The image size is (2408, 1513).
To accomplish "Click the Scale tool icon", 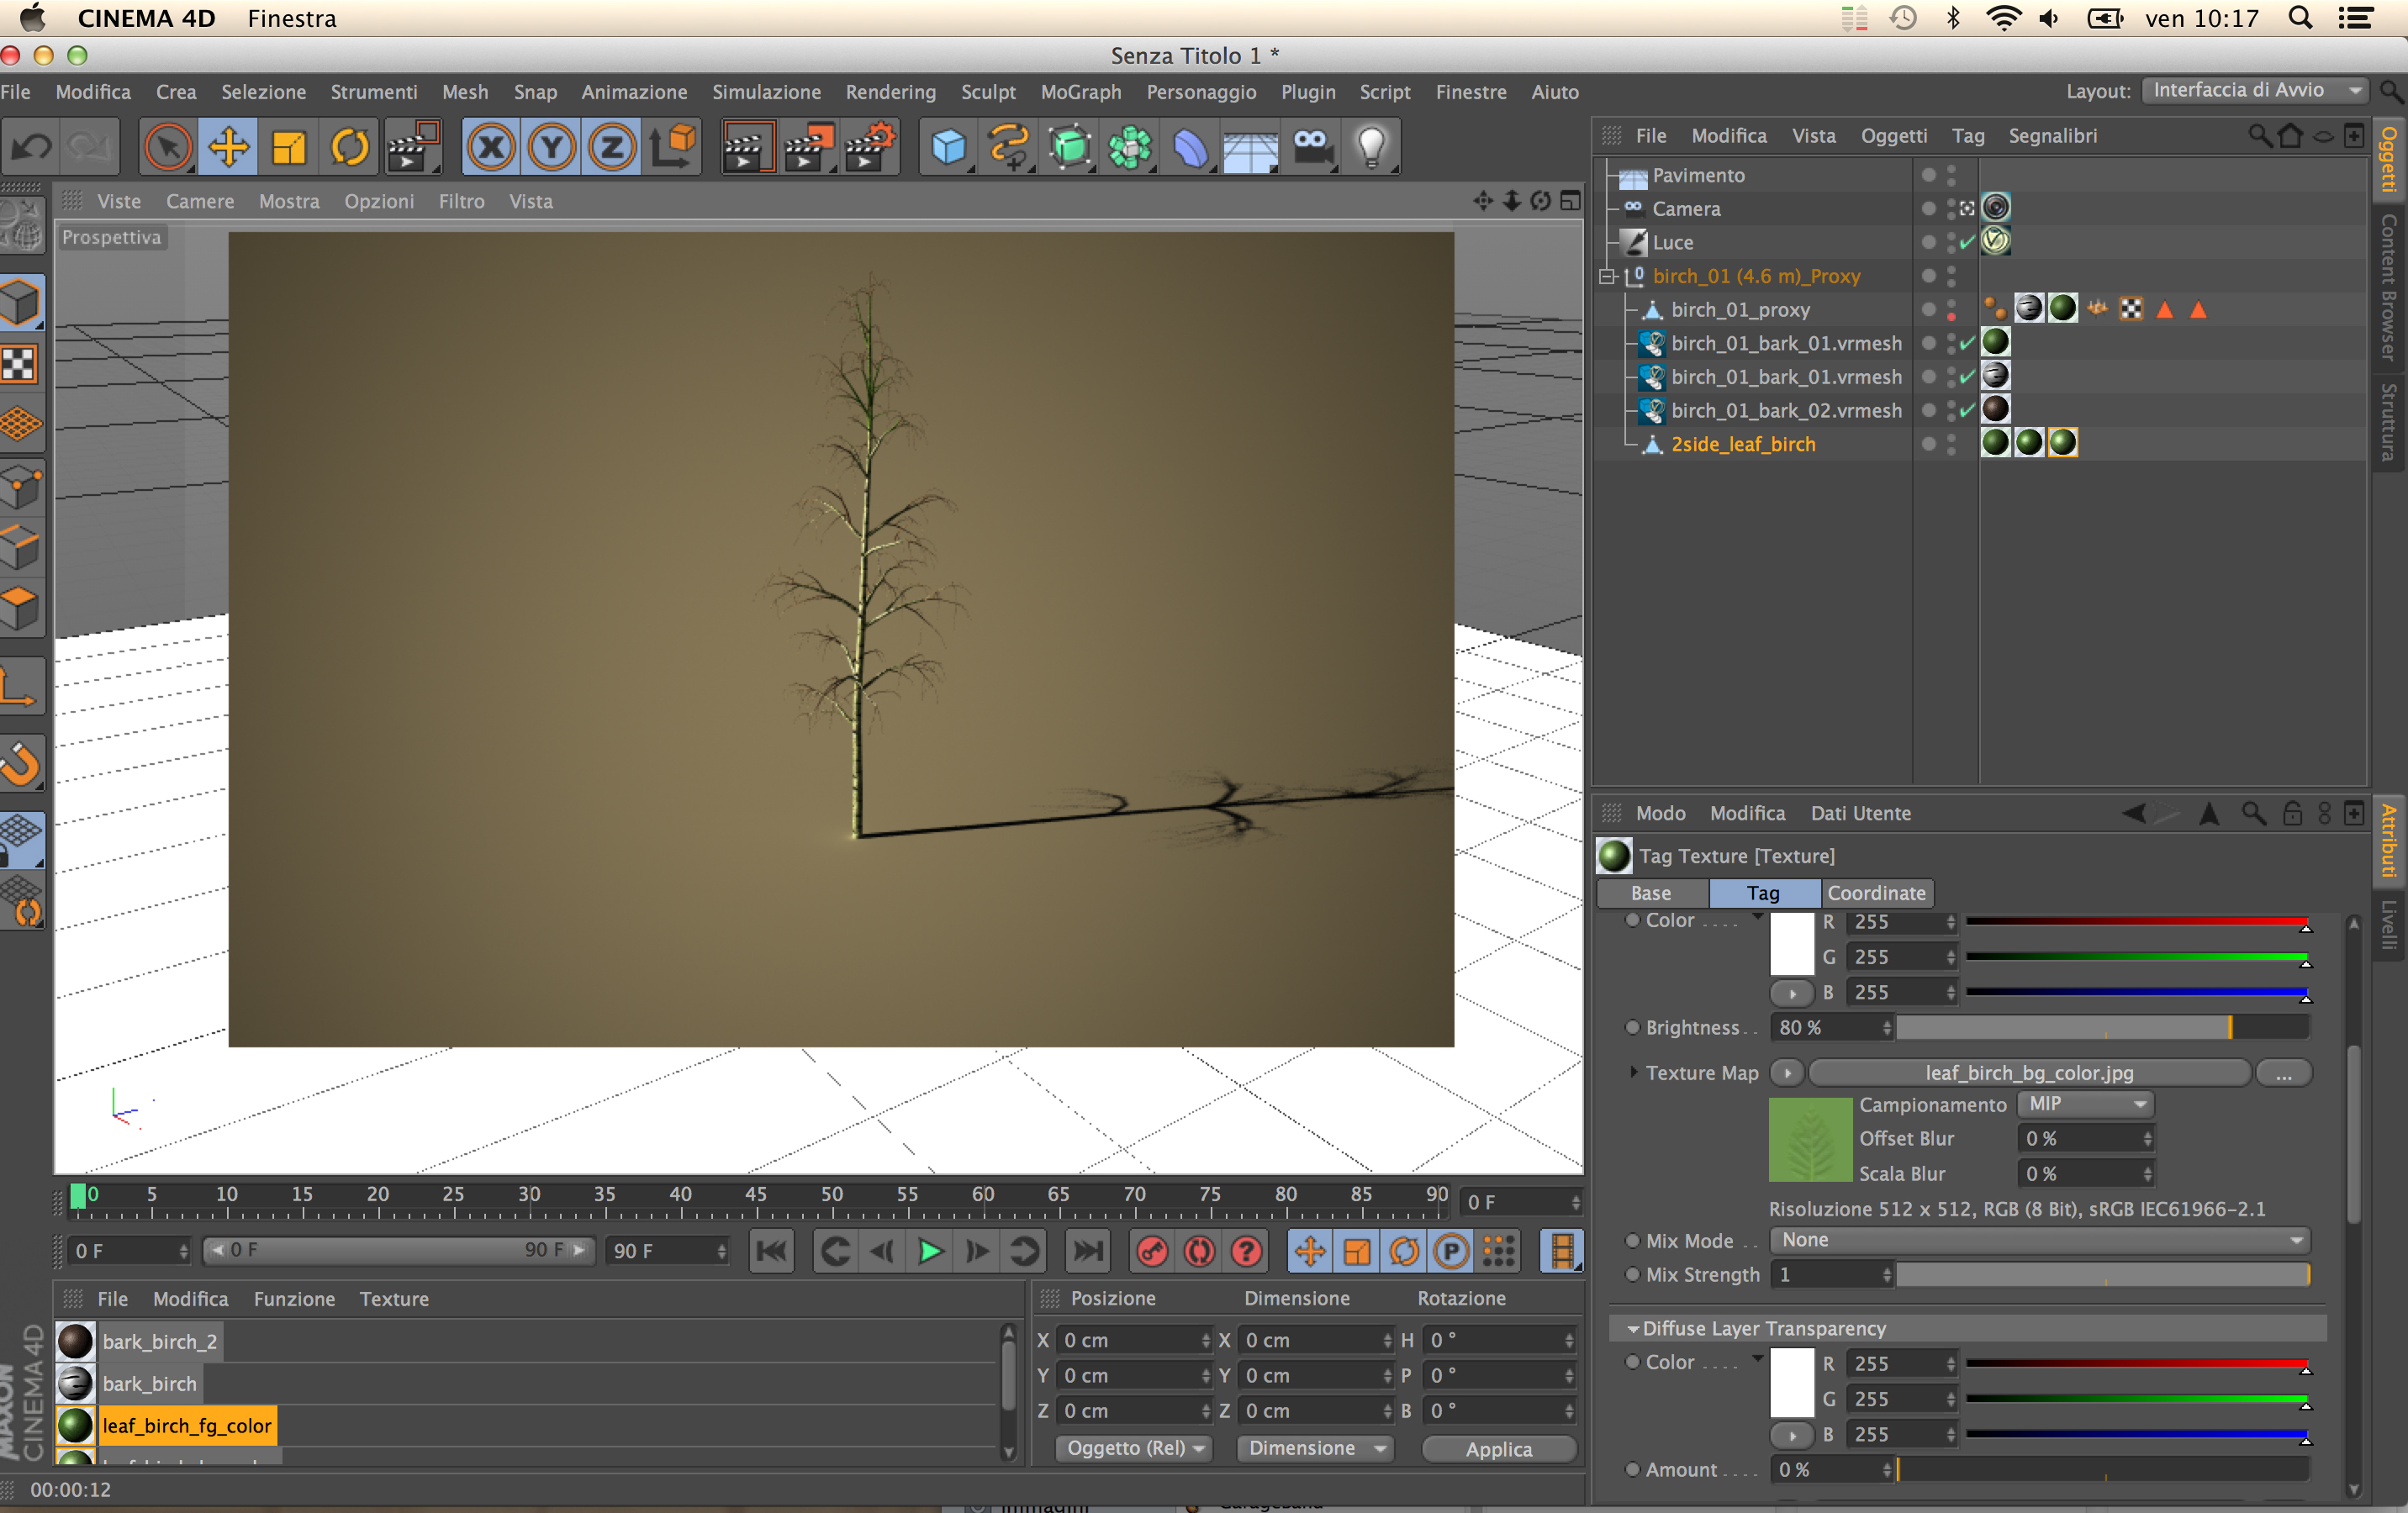I will [x=289, y=148].
